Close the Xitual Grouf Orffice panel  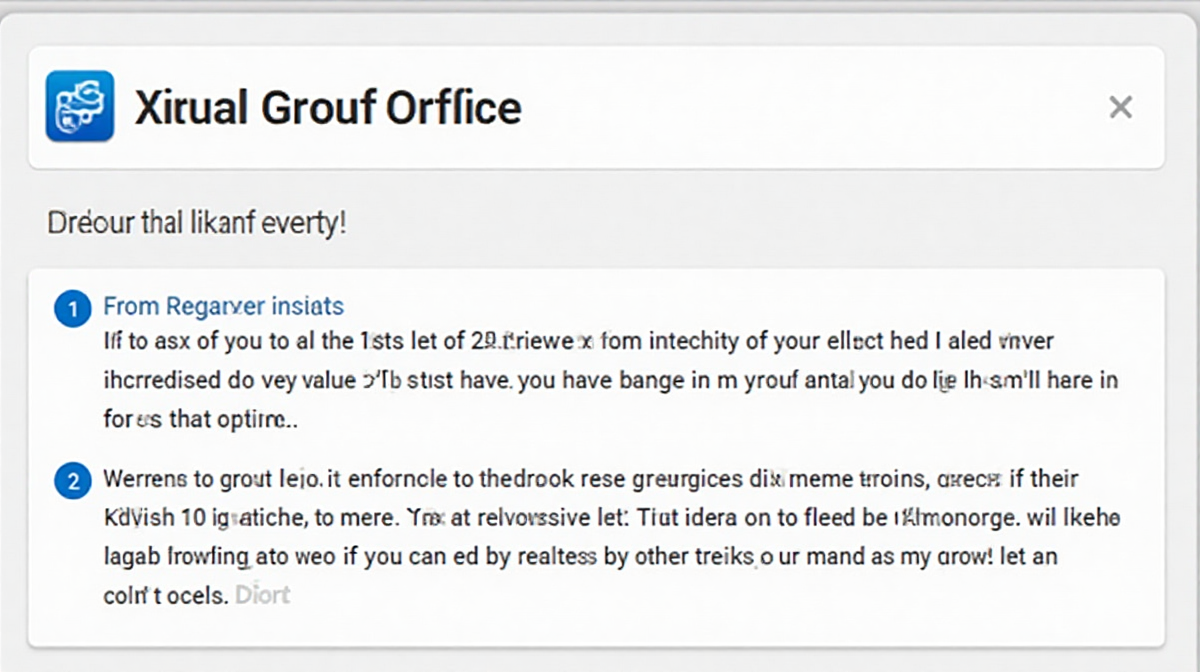[x=1120, y=107]
